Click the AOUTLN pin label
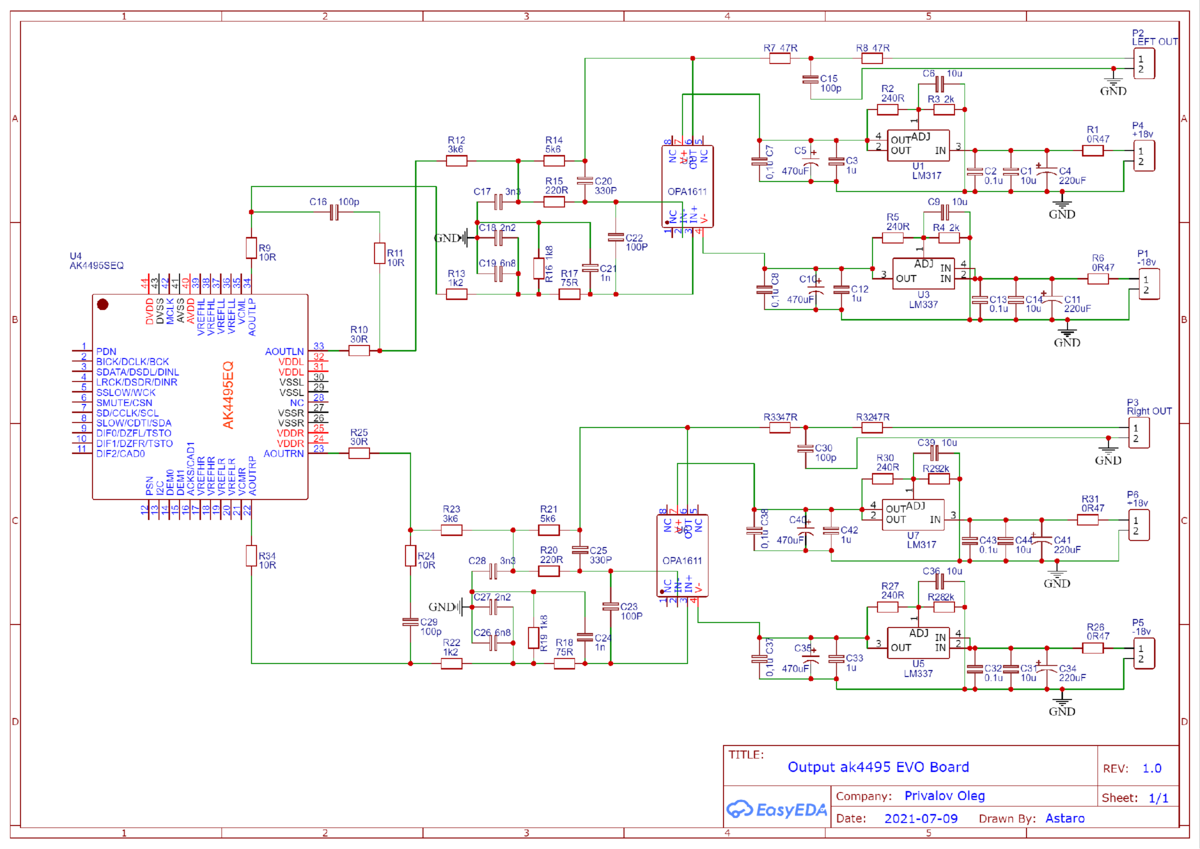 pos(285,351)
